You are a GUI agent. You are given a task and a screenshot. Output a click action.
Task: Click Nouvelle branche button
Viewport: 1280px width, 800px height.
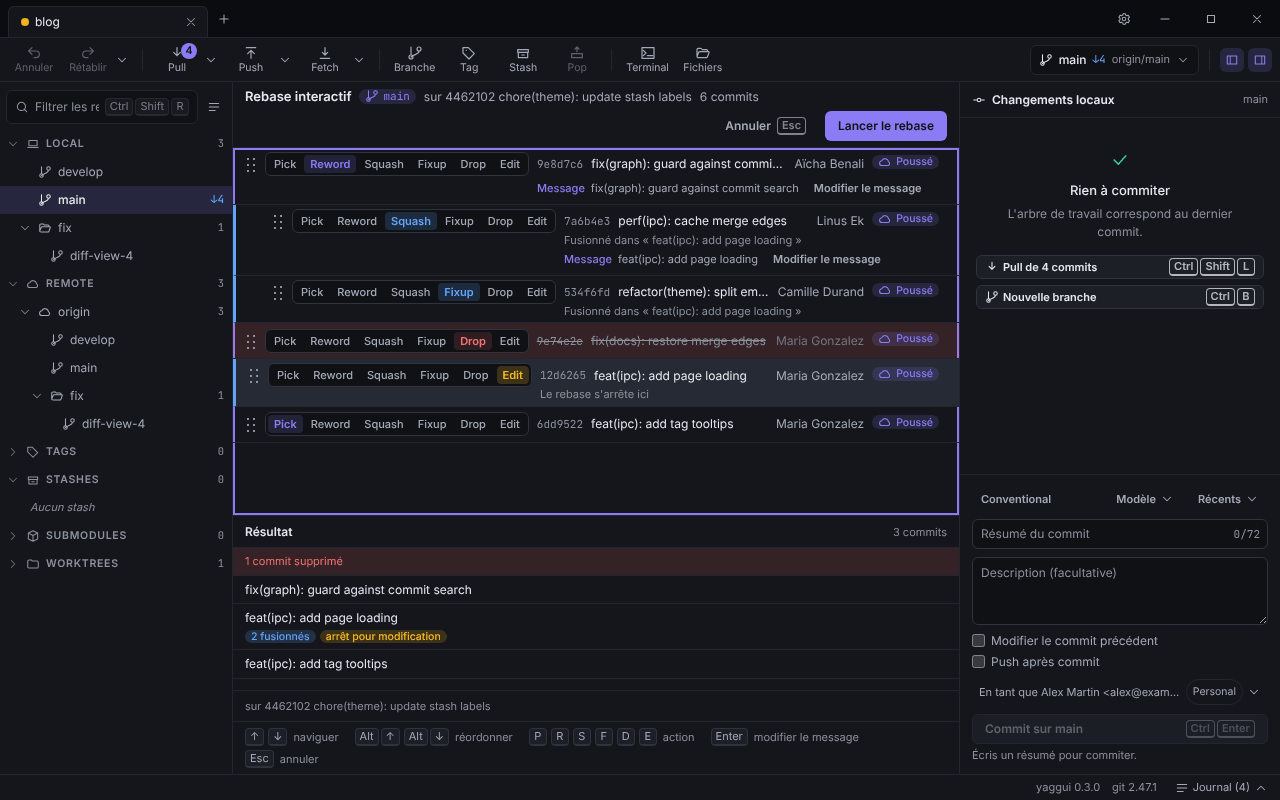(1120, 297)
